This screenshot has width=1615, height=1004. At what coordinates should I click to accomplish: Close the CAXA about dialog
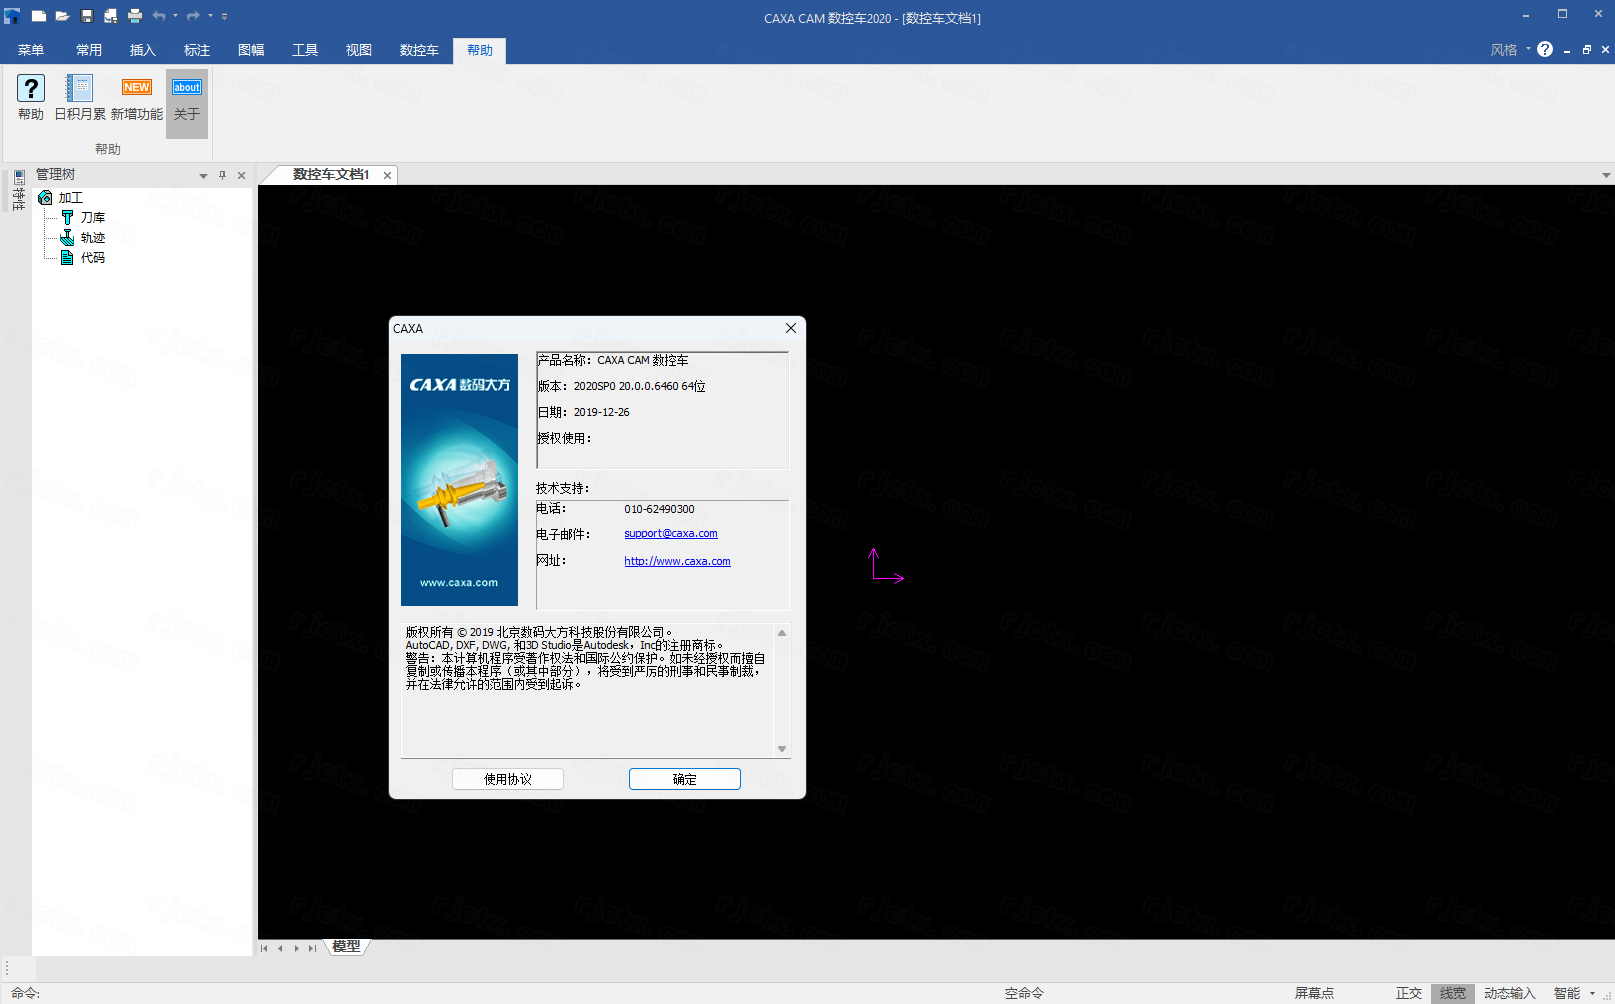pos(791,328)
